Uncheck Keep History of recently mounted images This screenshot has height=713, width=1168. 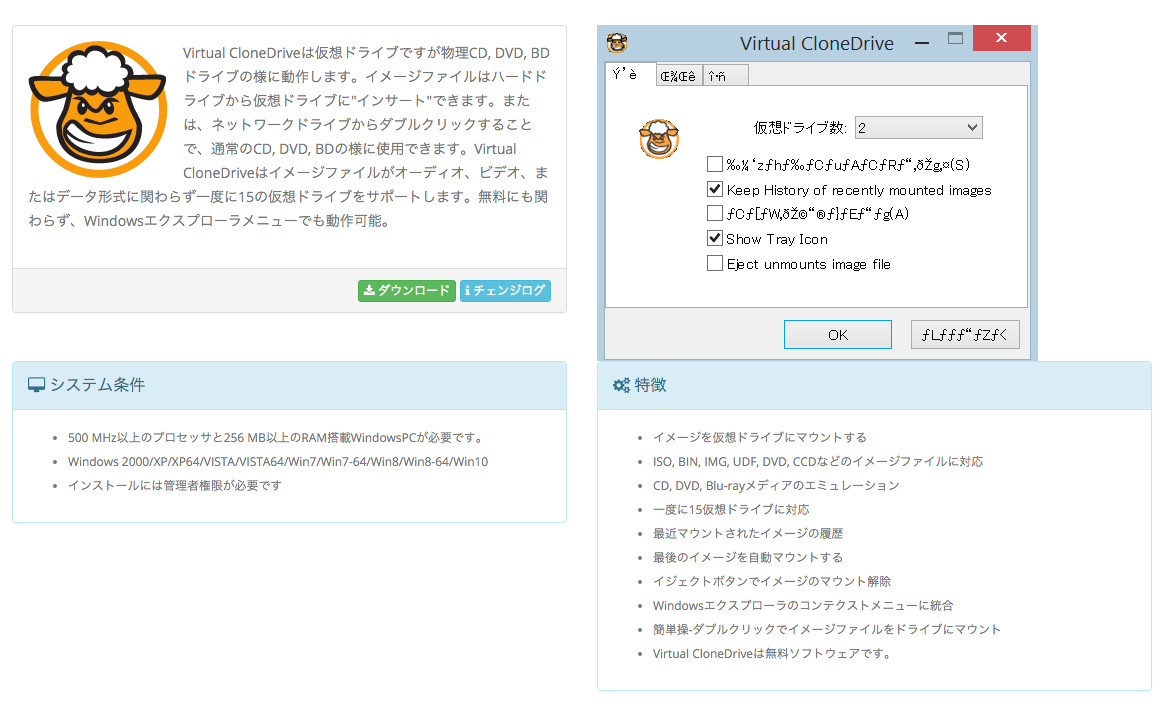click(x=715, y=189)
